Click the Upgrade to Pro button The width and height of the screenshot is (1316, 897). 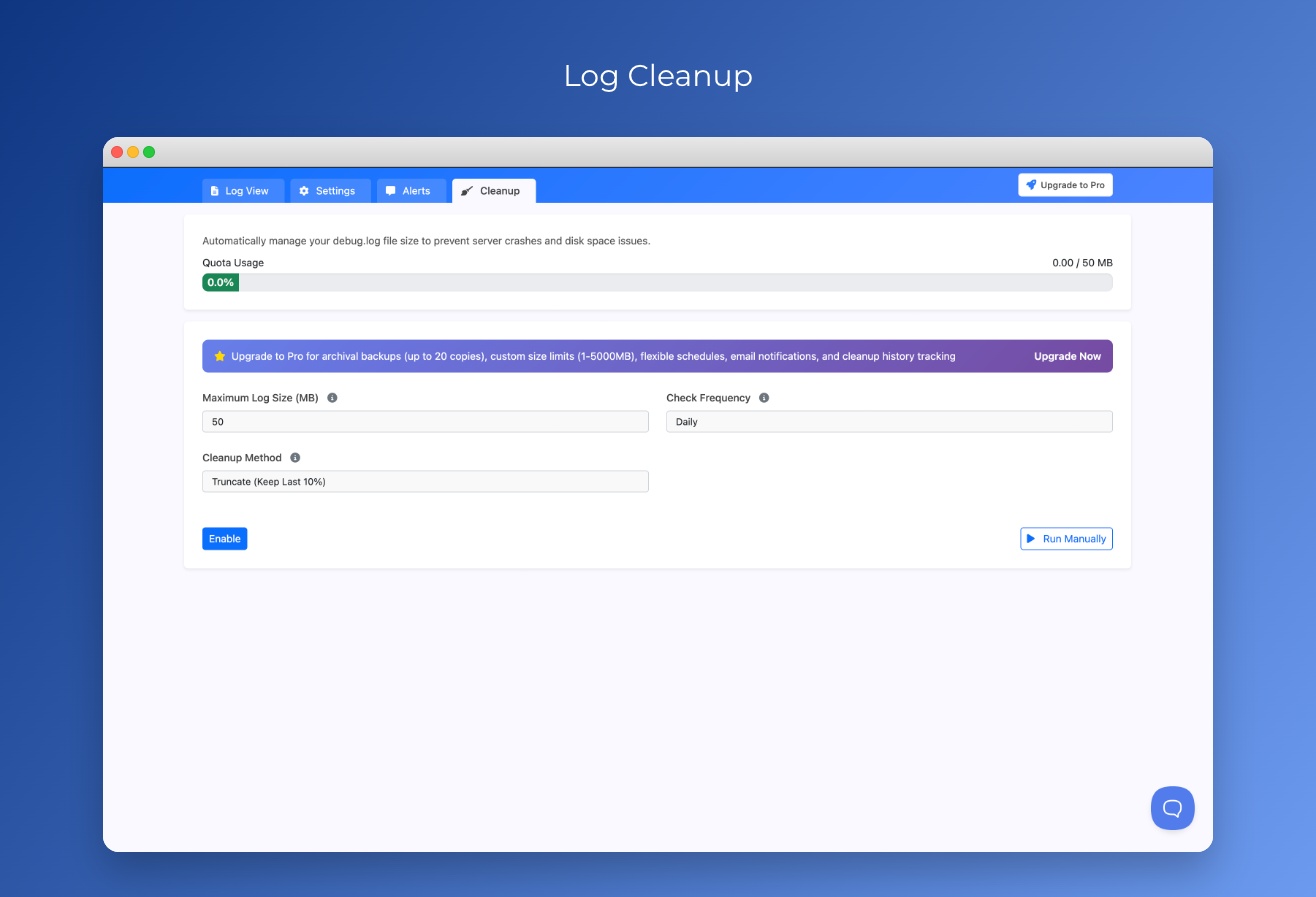1065,185
